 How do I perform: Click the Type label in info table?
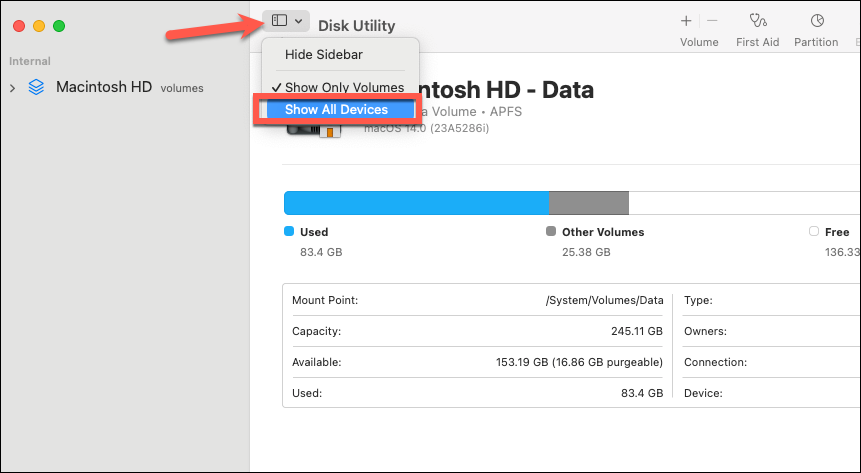point(698,301)
